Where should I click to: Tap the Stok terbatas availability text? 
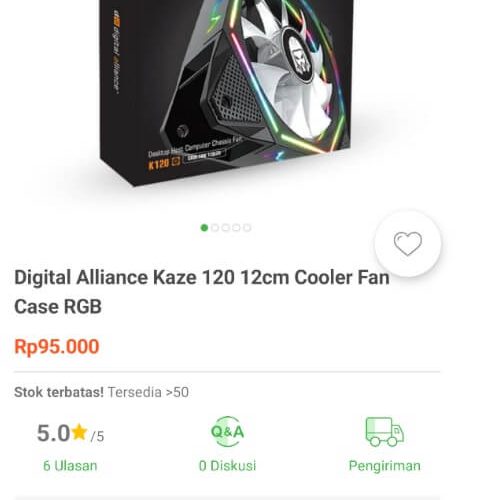[59, 392]
